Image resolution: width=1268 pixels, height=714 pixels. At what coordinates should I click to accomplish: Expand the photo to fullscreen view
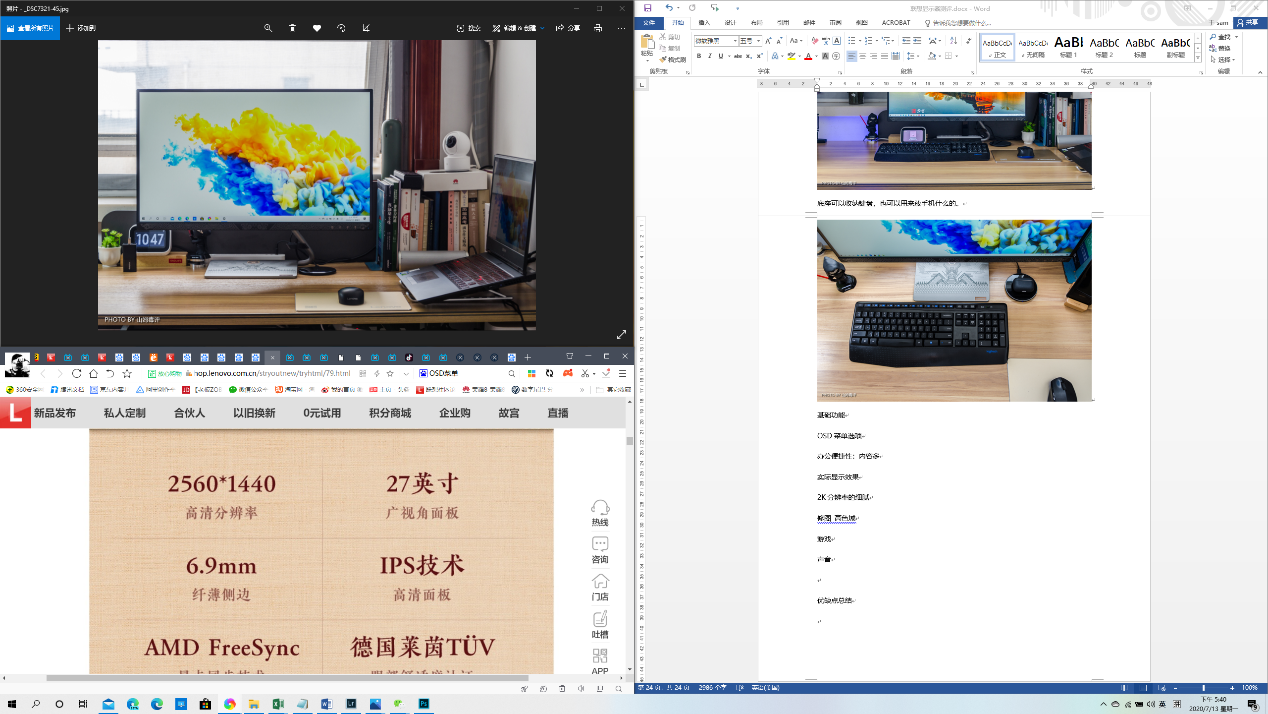pyautogui.click(x=621, y=335)
